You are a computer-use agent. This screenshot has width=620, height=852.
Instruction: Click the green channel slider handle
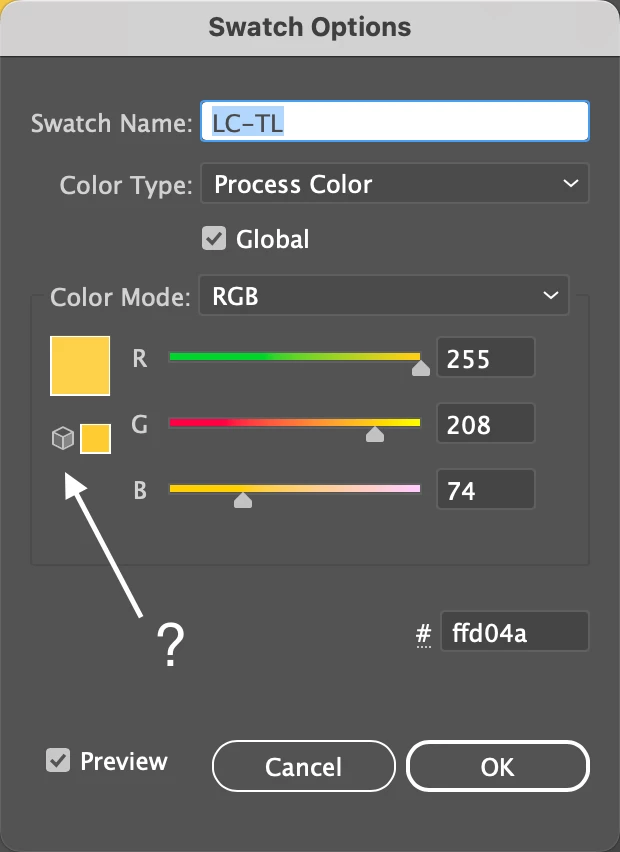pyautogui.click(x=375, y=434)
